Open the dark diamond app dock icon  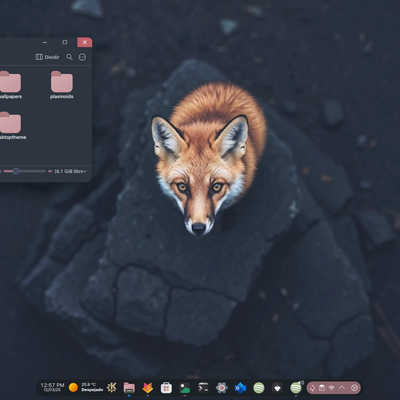pyautogui.click(x=277, y=388)
